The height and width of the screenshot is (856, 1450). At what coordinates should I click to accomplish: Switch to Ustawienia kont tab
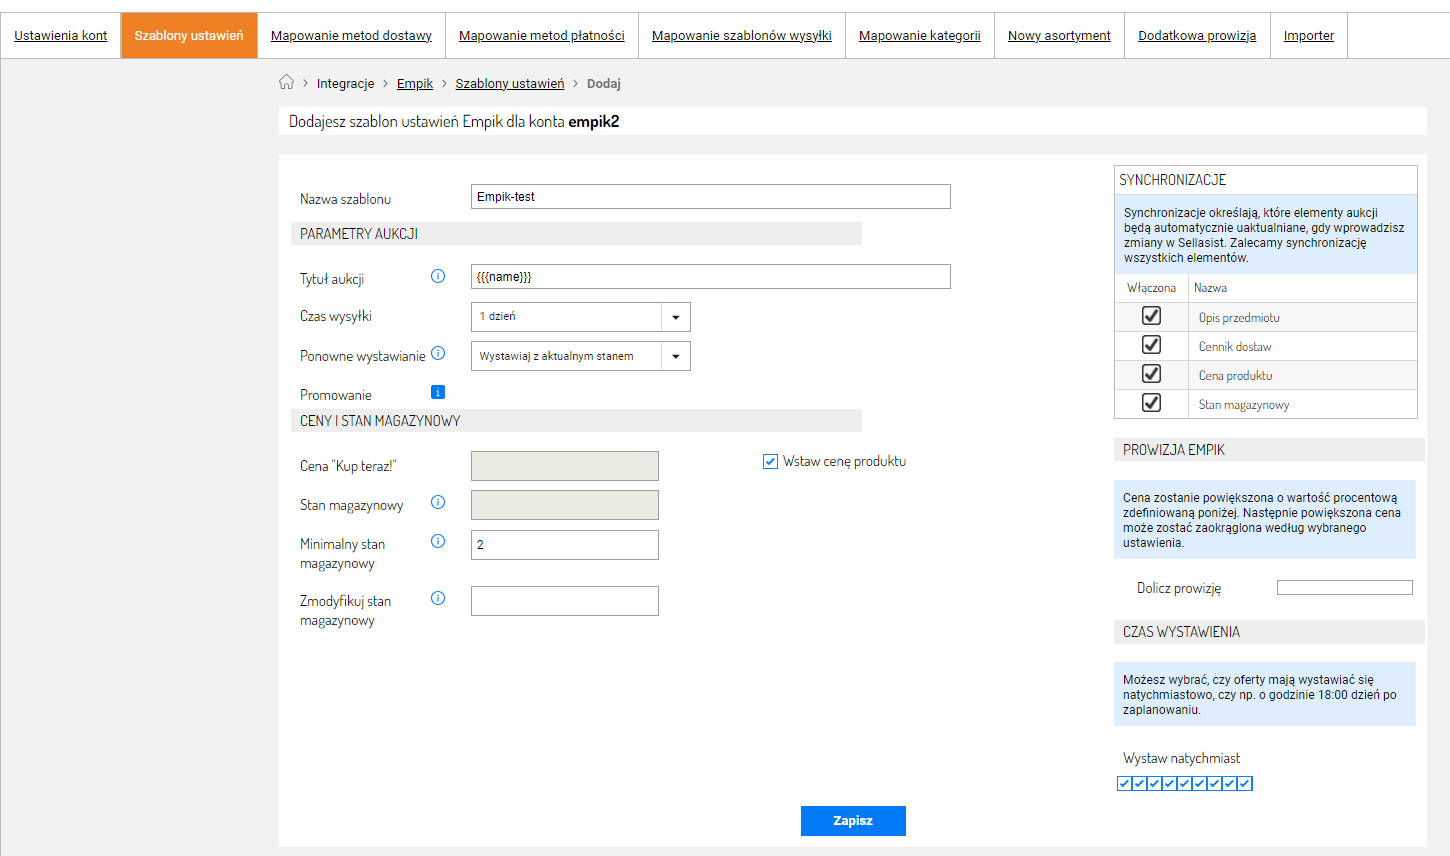coord(61,36)
